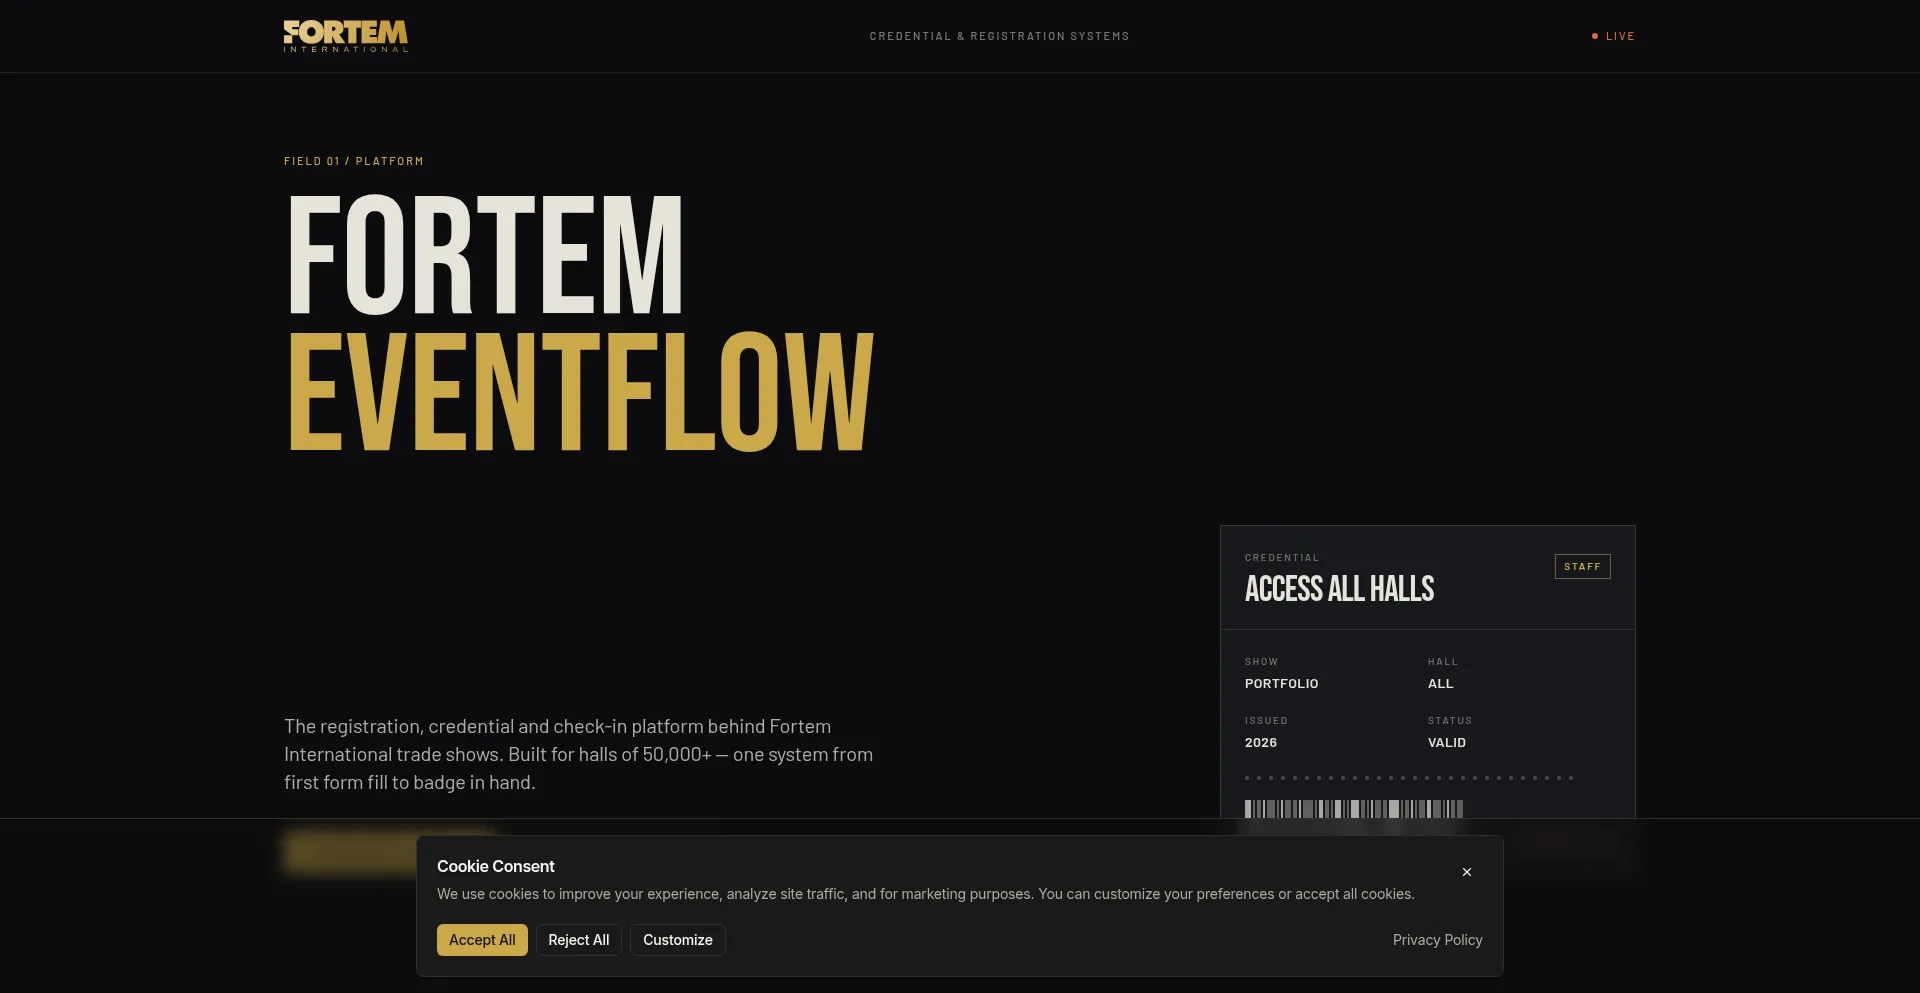Click the issued year 2026
Screen dimensions: 1920x993
click(x=1260, y=743)
